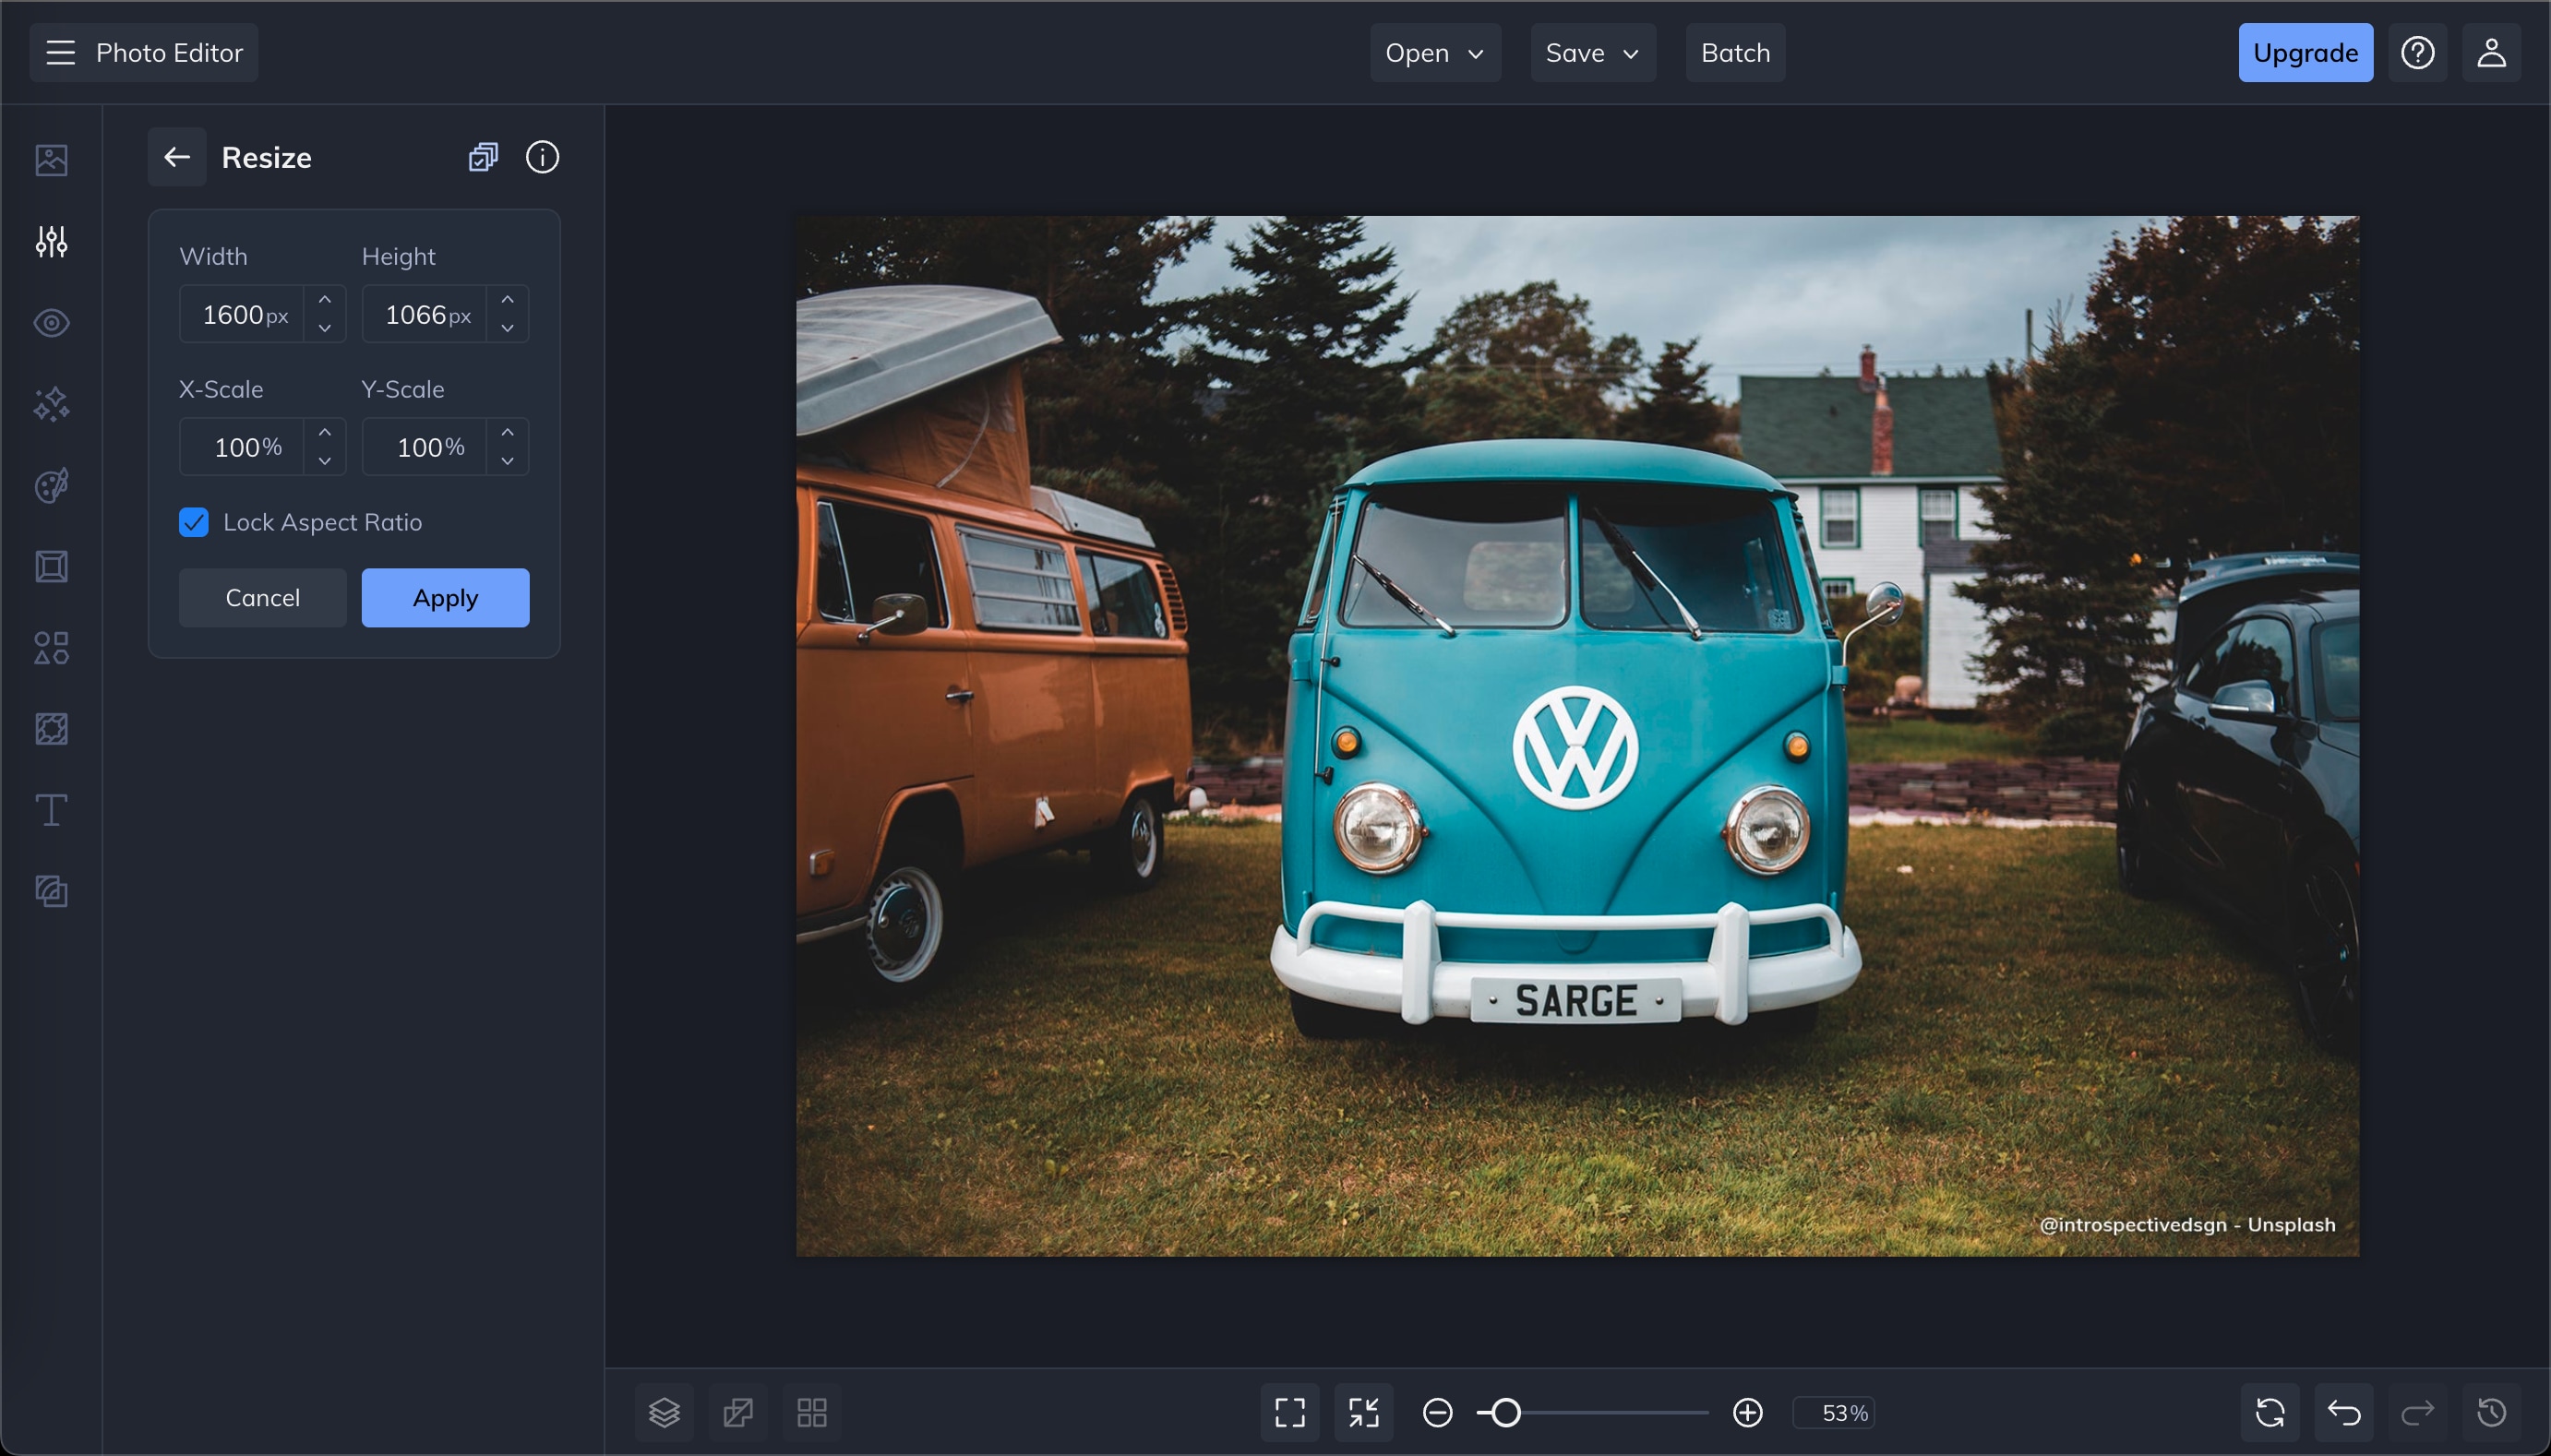The width and height of the screenshot is (2551, 1456).
Task: Decrease Y-Scale with the down arrow
Action: [508, 461]
